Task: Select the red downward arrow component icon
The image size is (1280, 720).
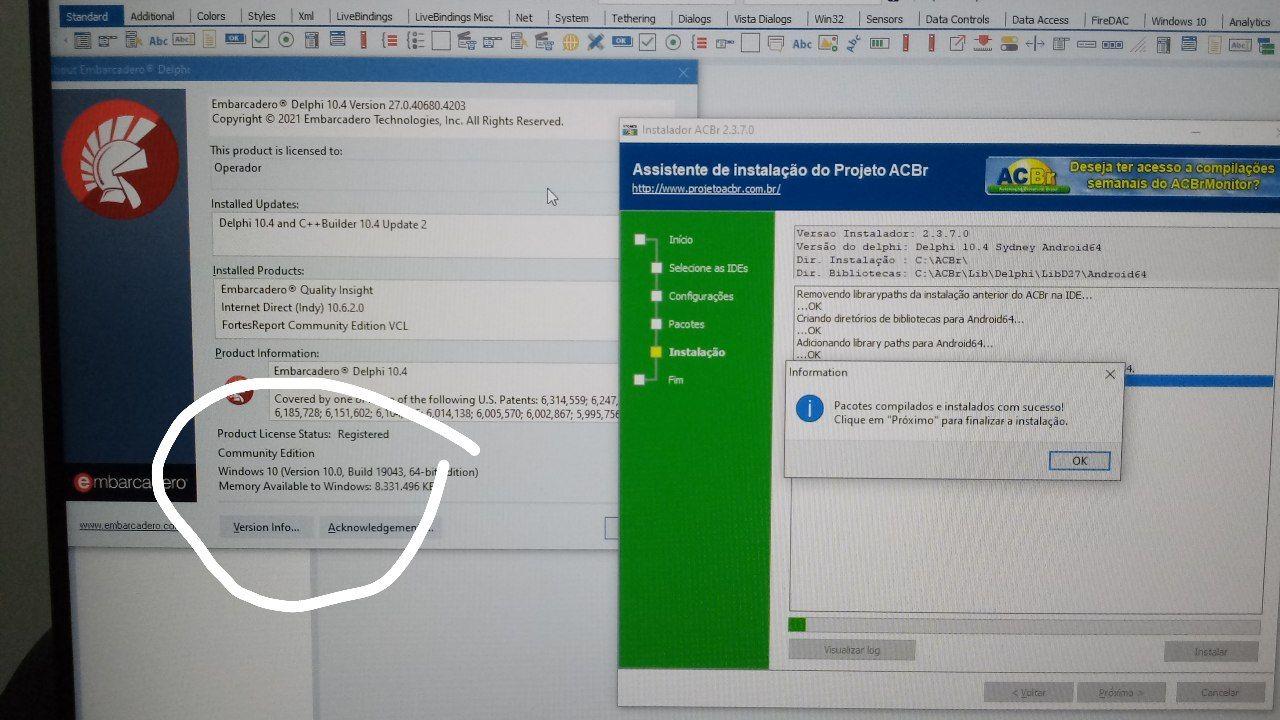Action: (982, 43)
